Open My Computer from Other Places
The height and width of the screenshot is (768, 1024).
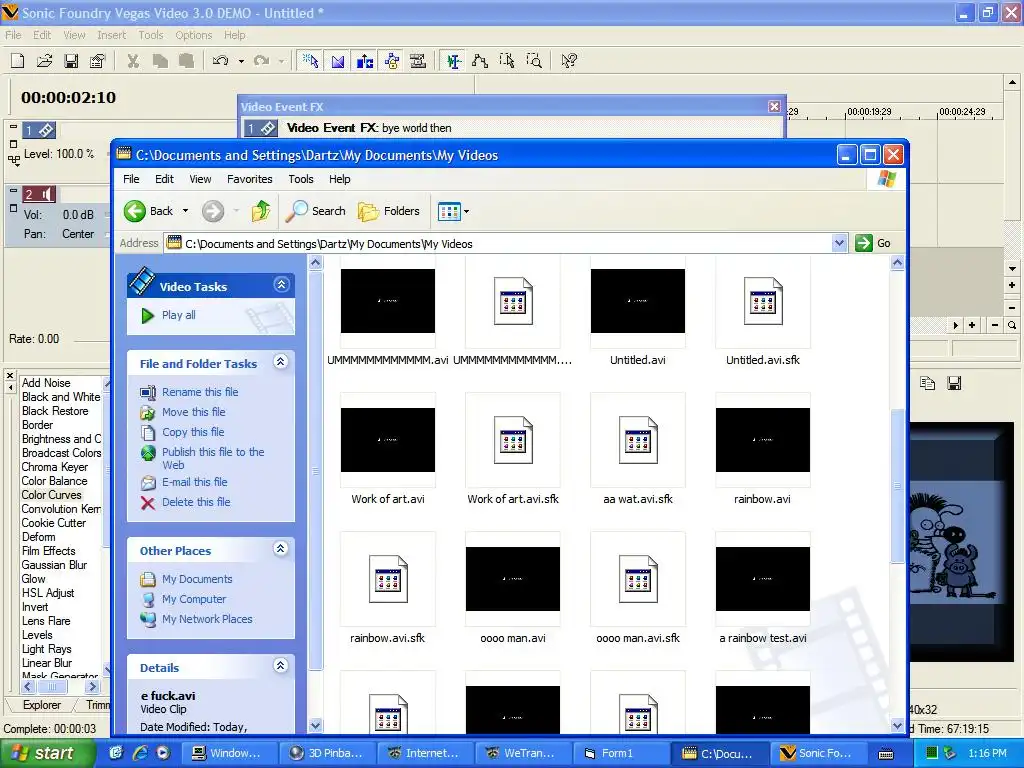pos(194,599)
